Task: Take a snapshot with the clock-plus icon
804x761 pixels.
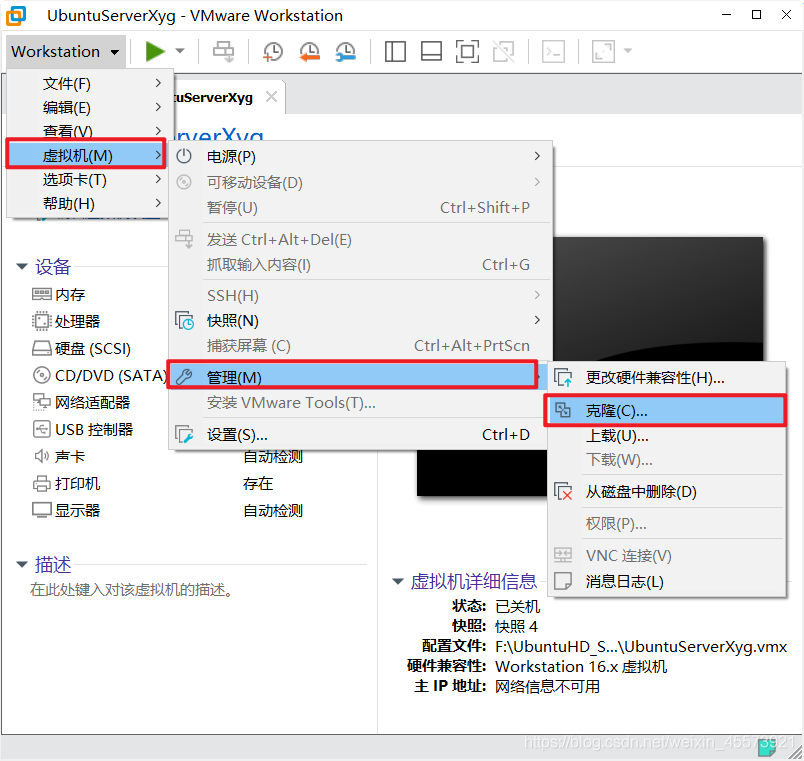Action: [272, 51]
